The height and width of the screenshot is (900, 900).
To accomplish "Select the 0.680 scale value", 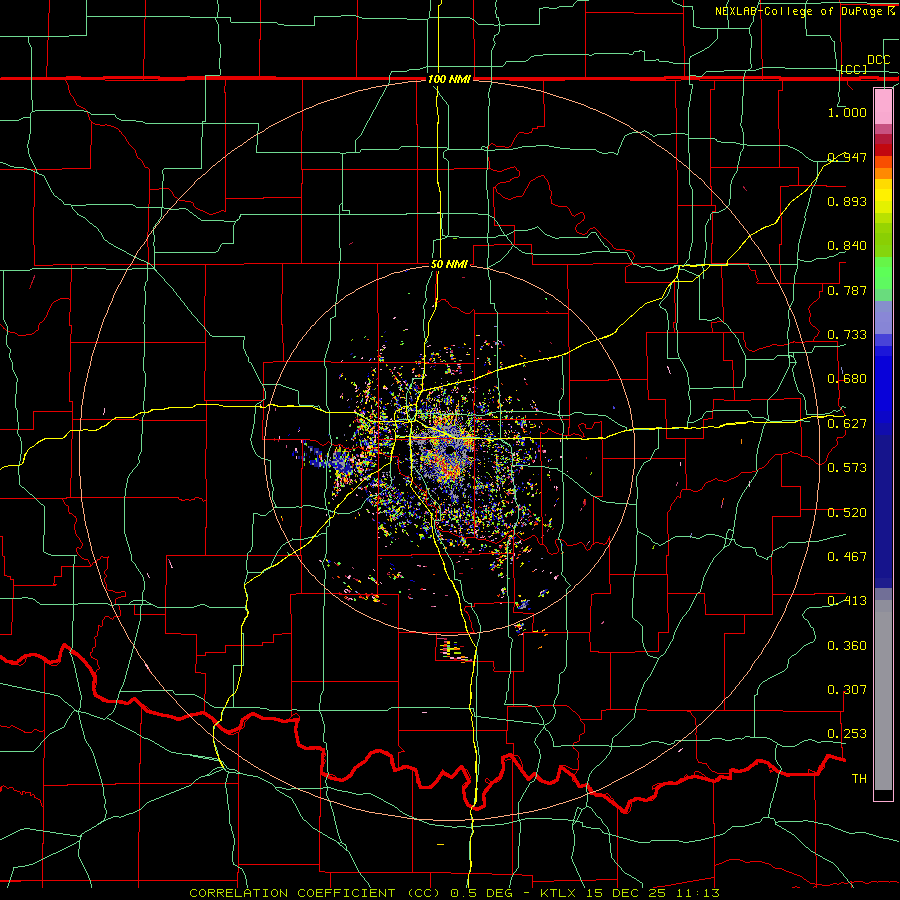I will coord(847,379).
